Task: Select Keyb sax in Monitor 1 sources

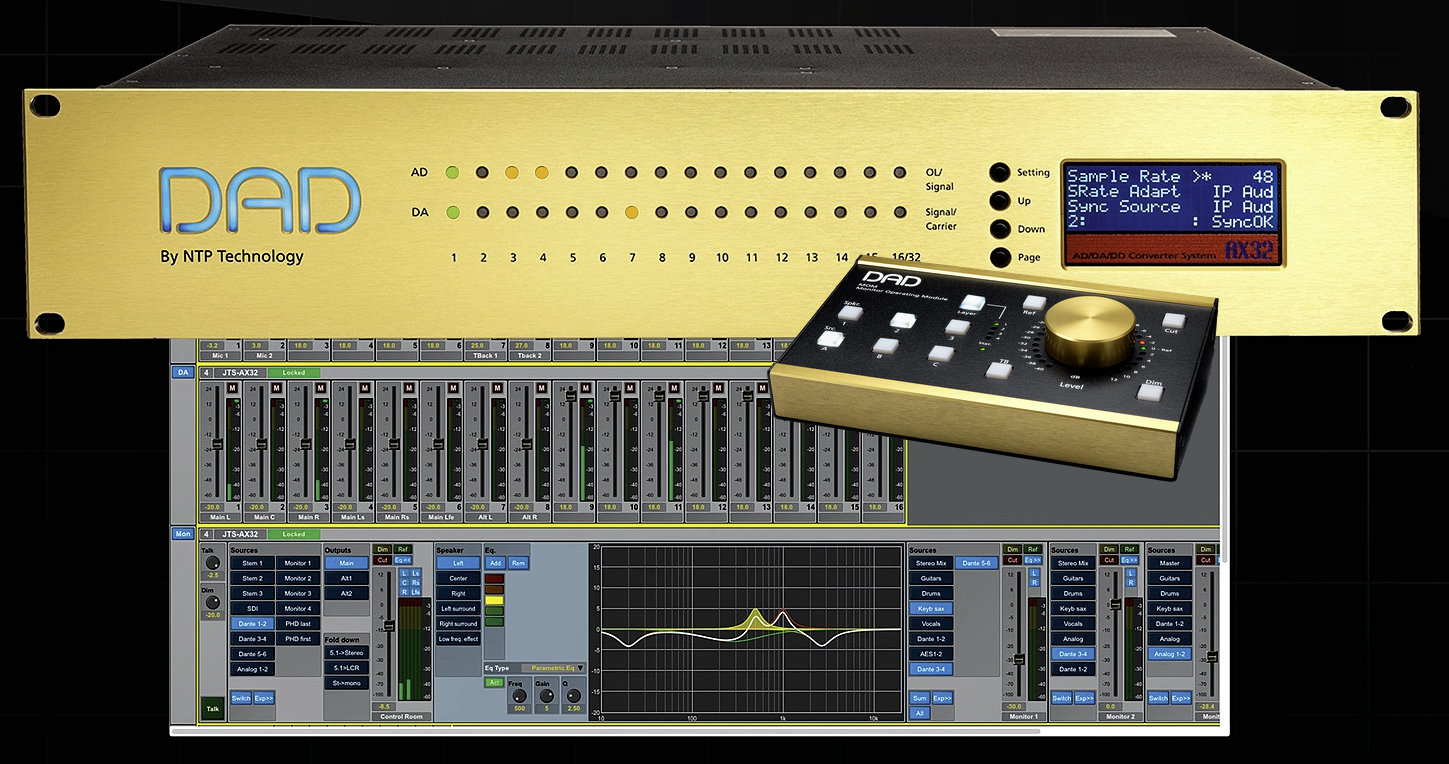Action: coord(931,608)
